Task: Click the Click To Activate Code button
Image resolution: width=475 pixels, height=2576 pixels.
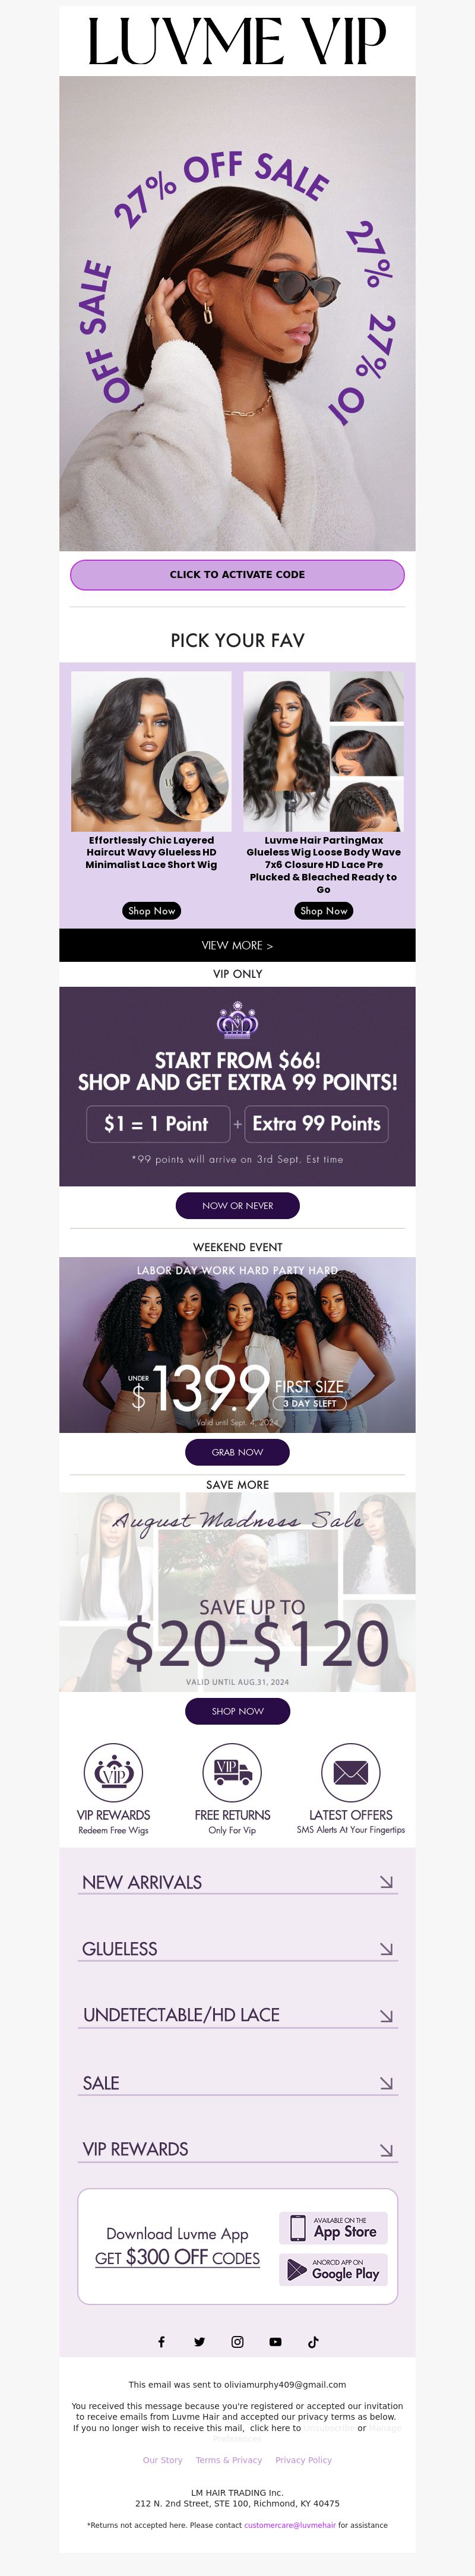Action: (x=237, y=575)
